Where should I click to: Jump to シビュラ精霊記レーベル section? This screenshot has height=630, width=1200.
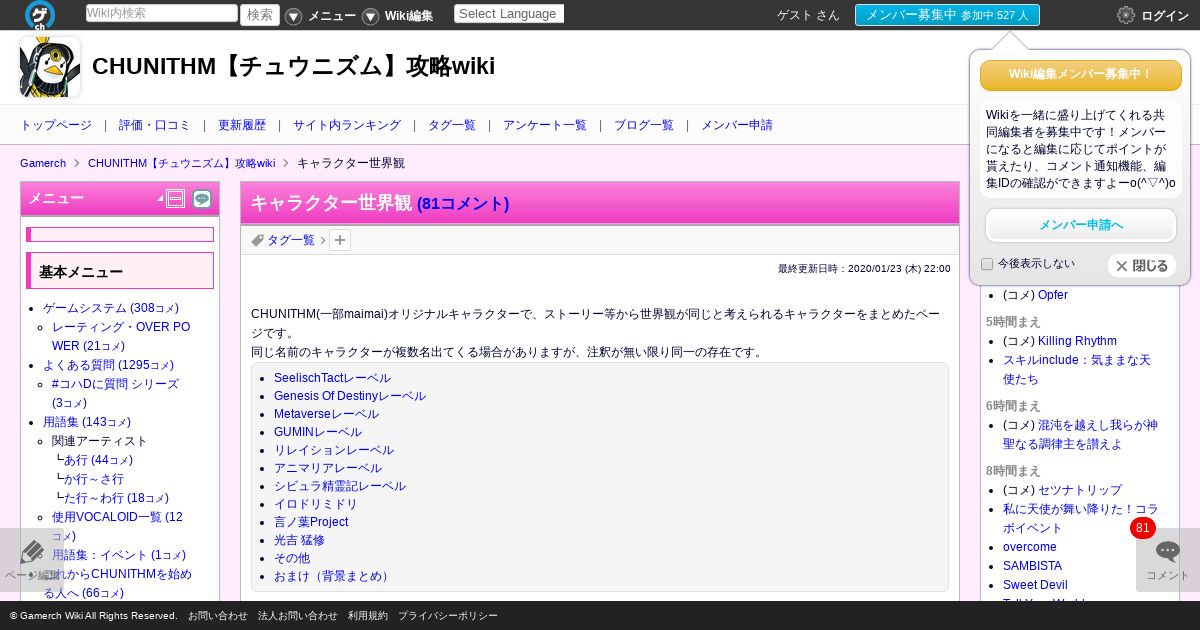point(340,486)
